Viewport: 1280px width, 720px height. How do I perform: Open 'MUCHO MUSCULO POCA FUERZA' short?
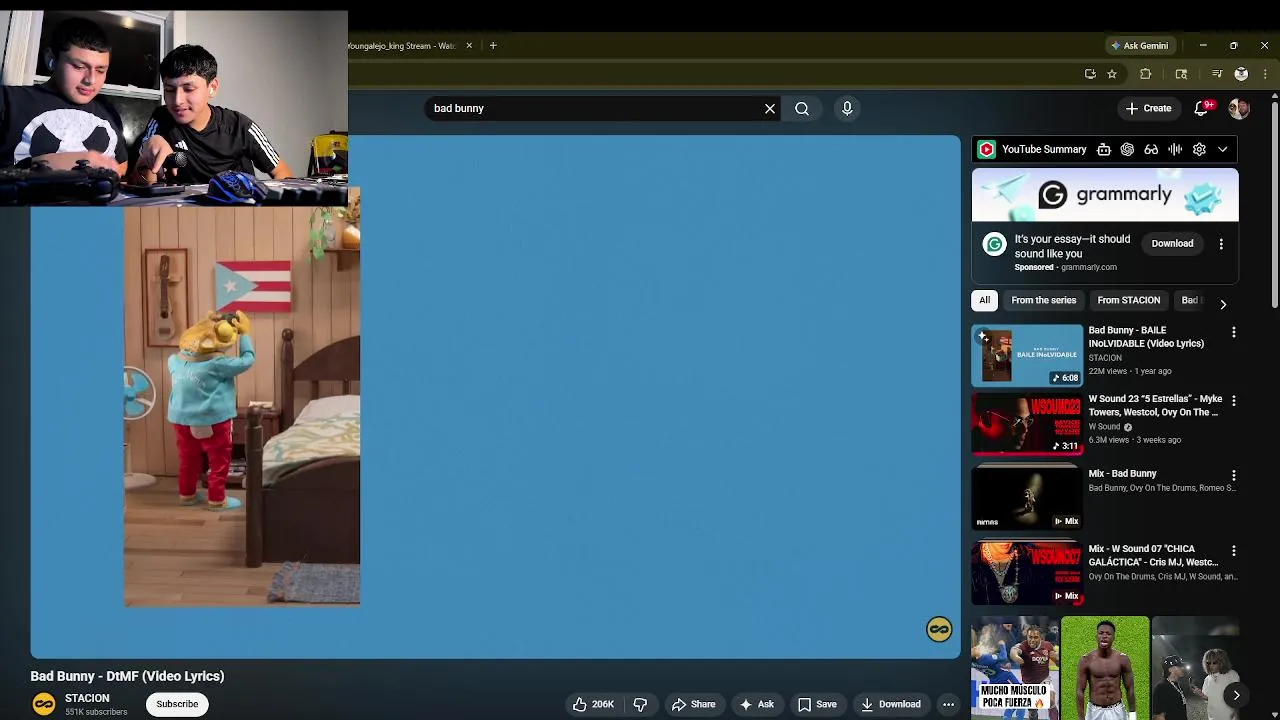(1014, 668)
